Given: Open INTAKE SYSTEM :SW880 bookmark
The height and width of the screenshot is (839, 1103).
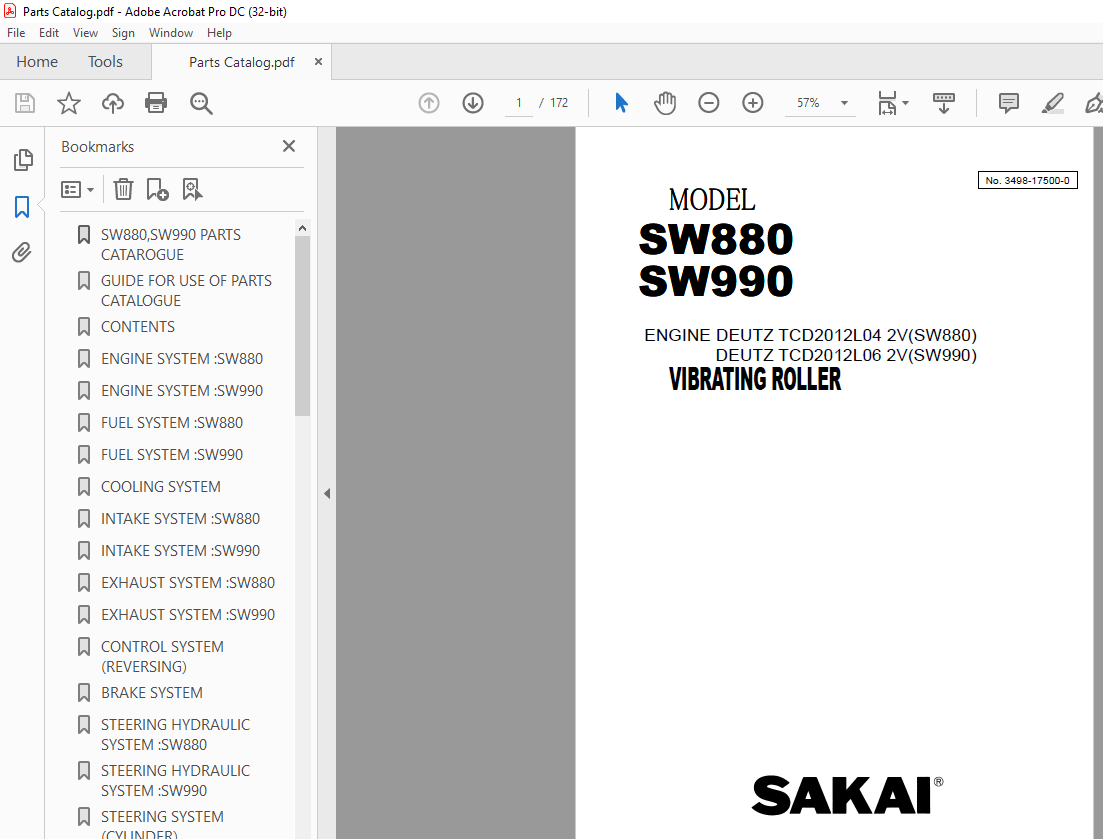Looking at the screenshot, I should (180, 519).
